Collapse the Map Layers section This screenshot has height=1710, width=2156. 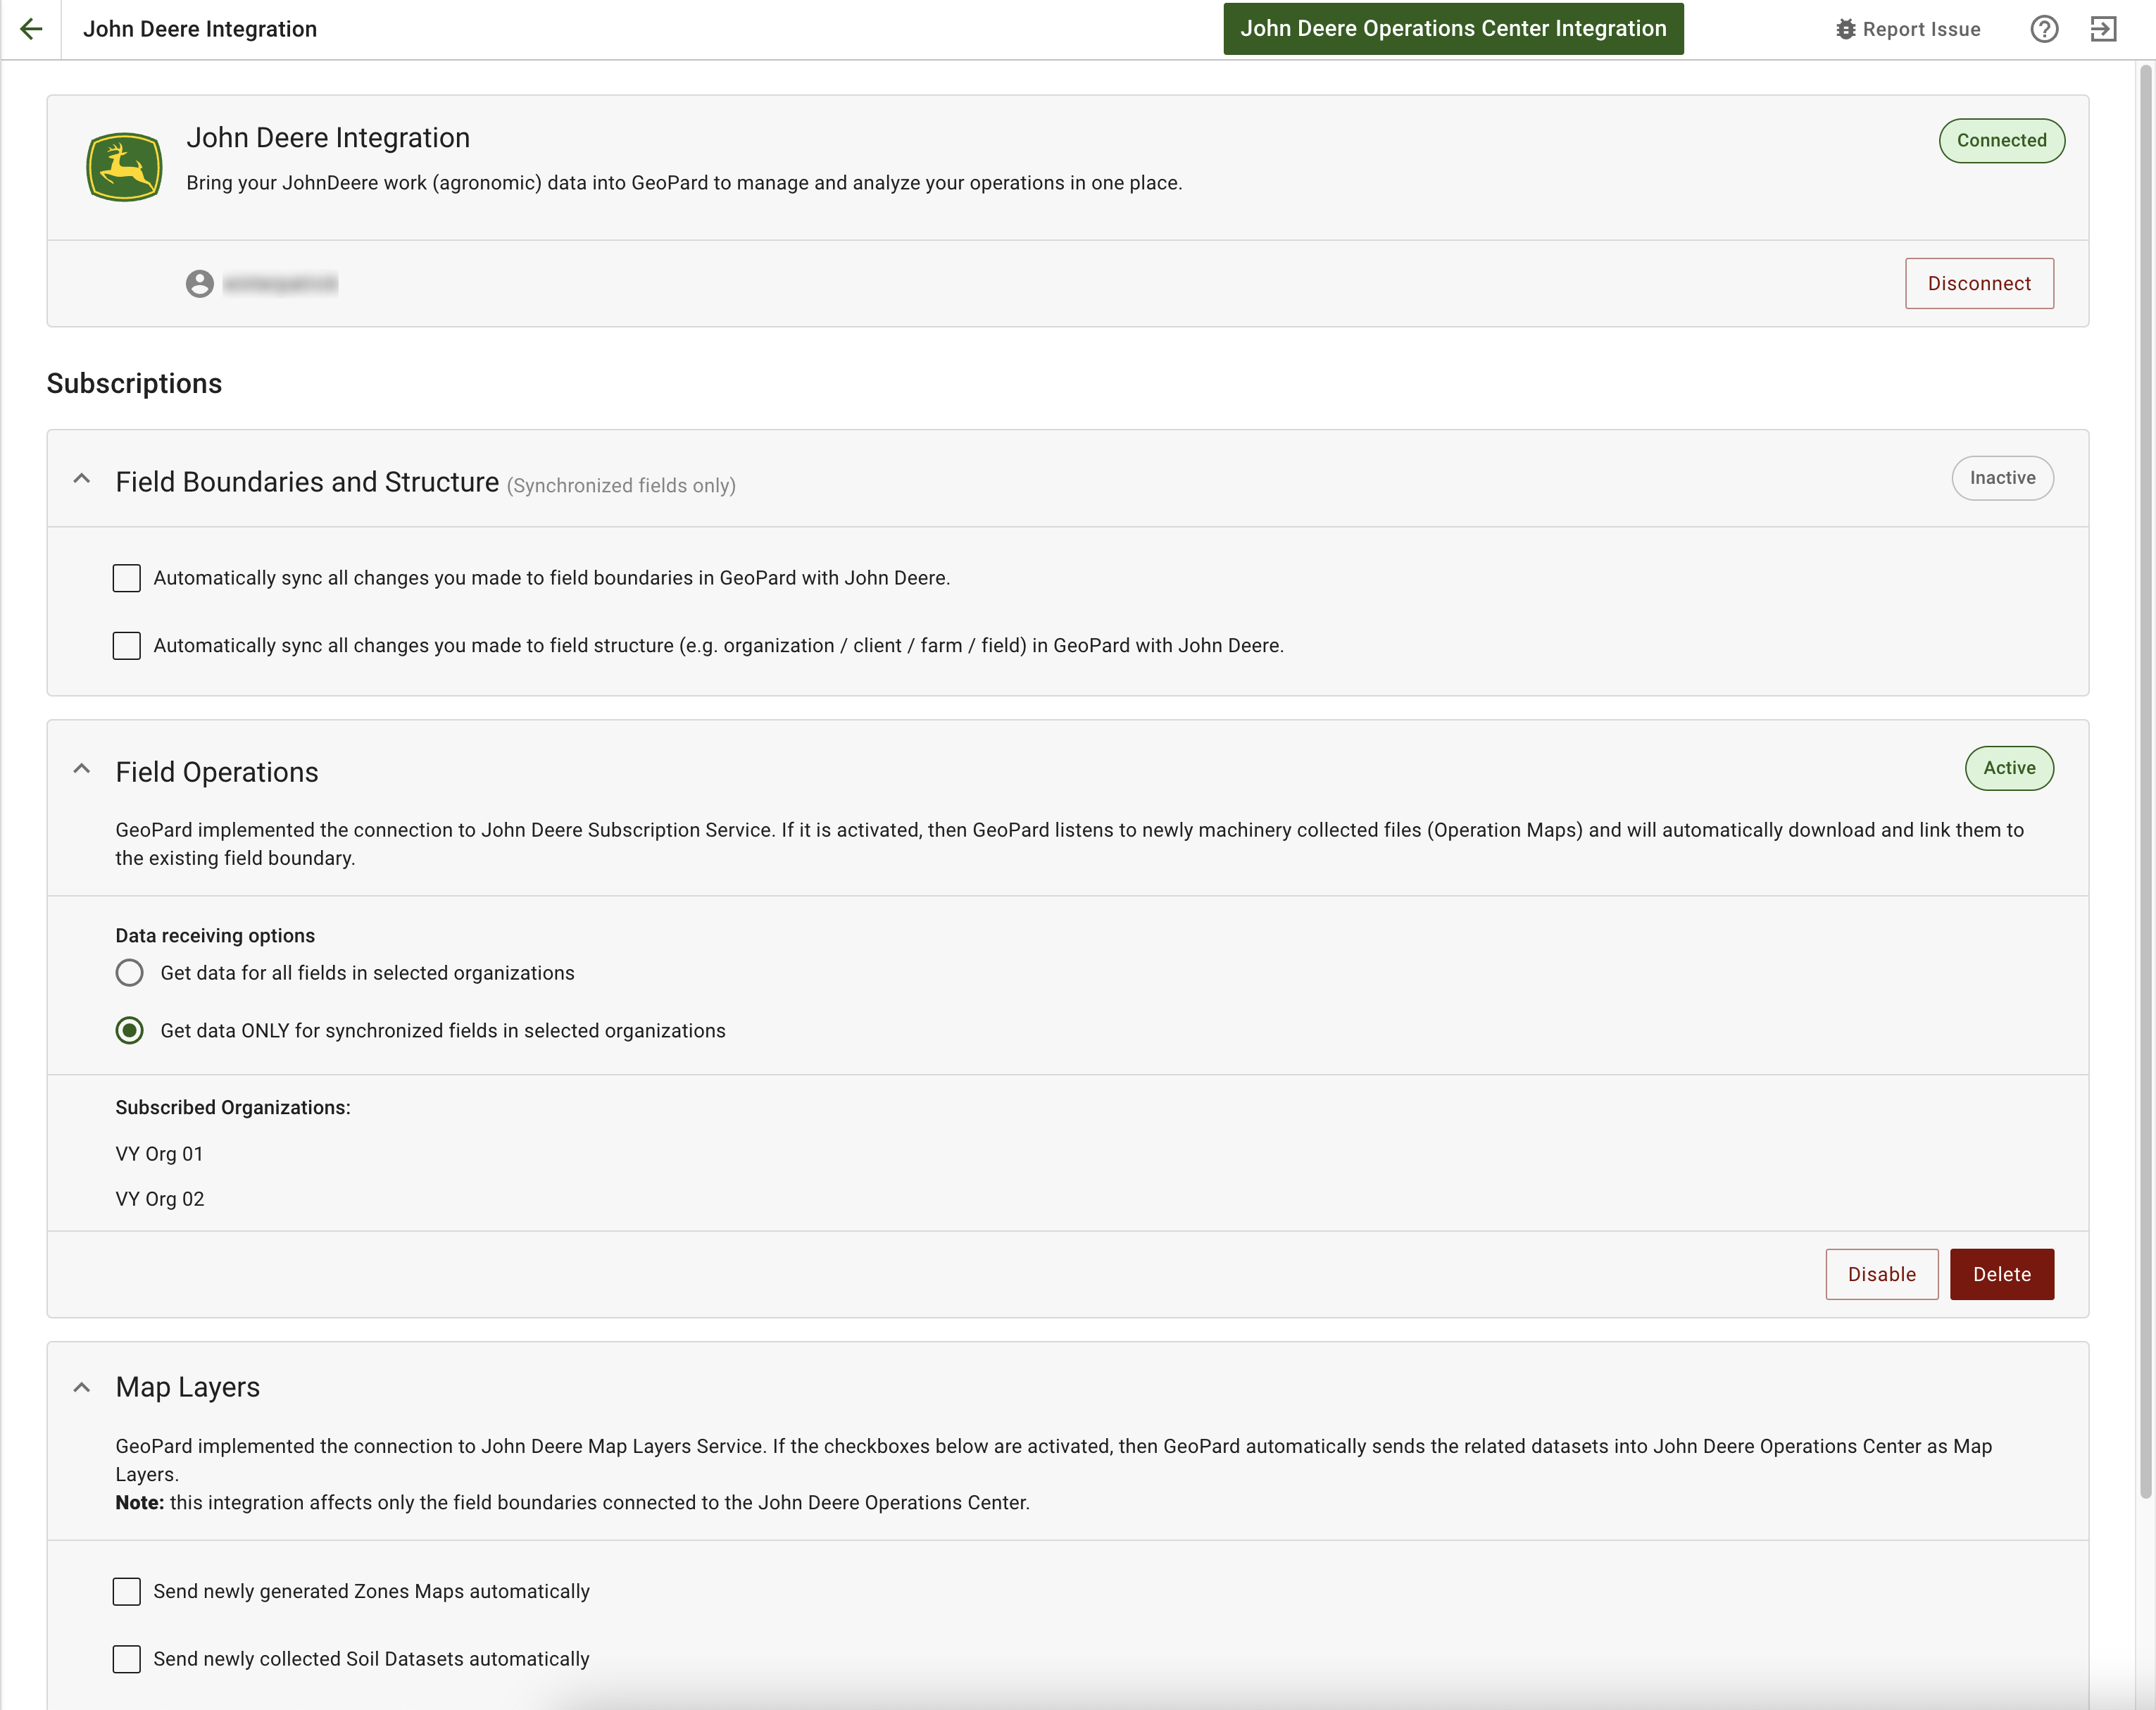coord(82,1387)
